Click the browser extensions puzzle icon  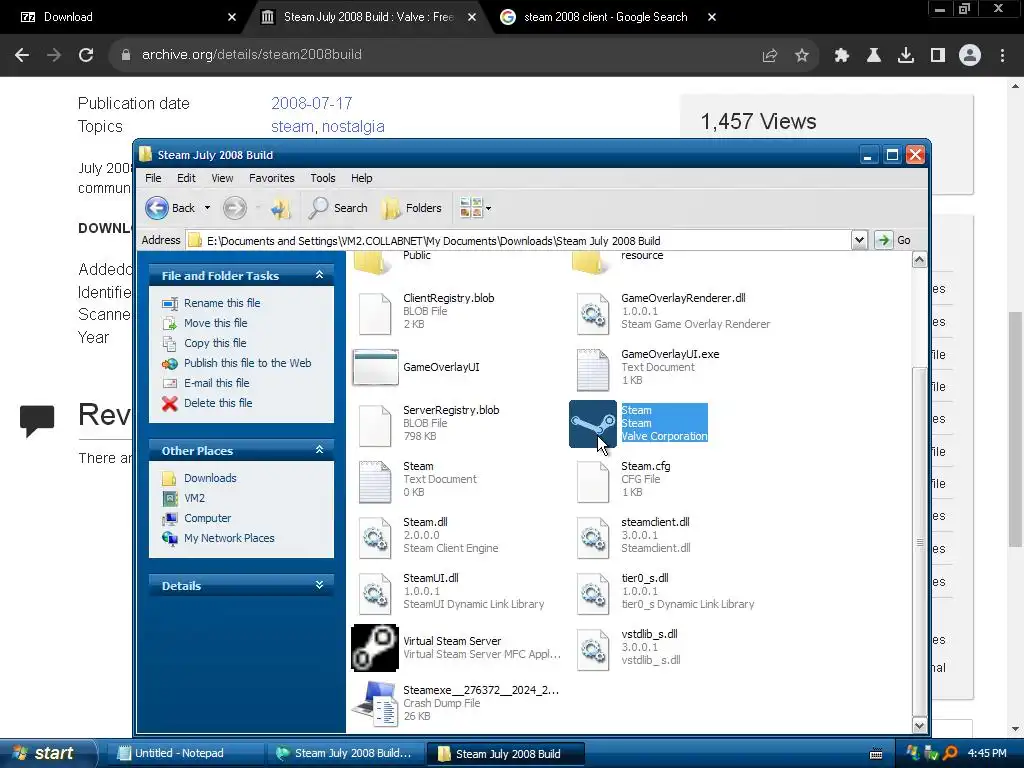[842, 55]
